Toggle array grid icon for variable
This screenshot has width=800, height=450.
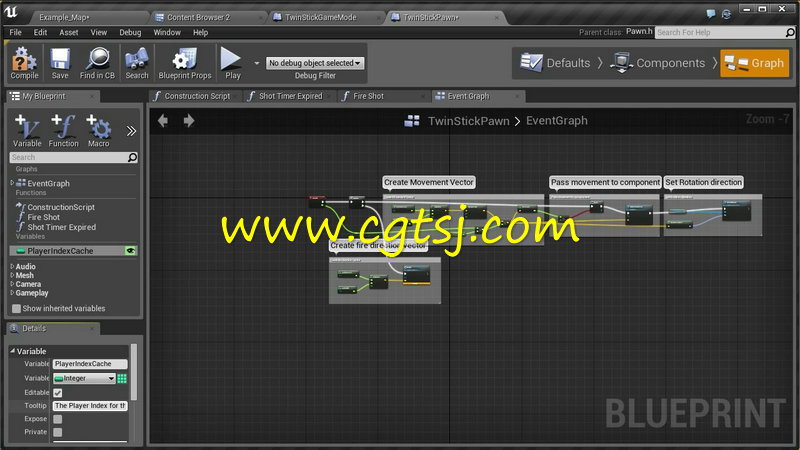click(122, 378)
